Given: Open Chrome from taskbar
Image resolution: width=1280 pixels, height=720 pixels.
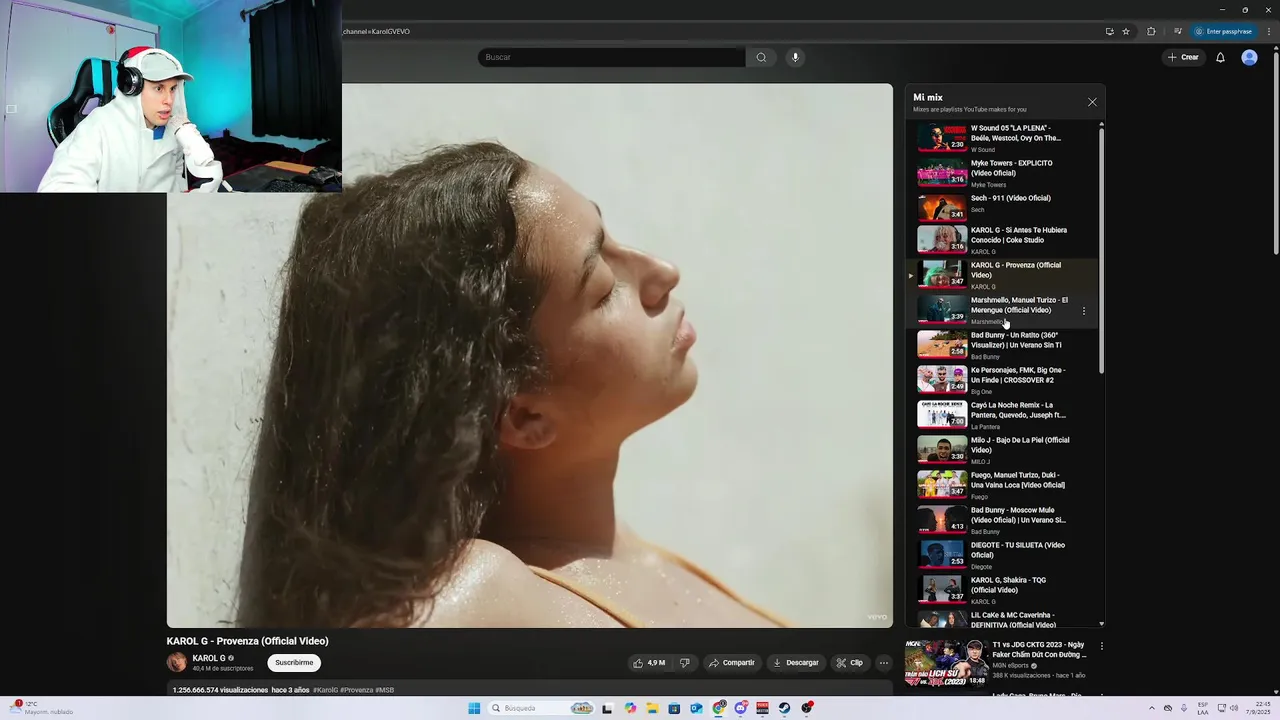Looking at the screenshot, I should pos(719,708).
